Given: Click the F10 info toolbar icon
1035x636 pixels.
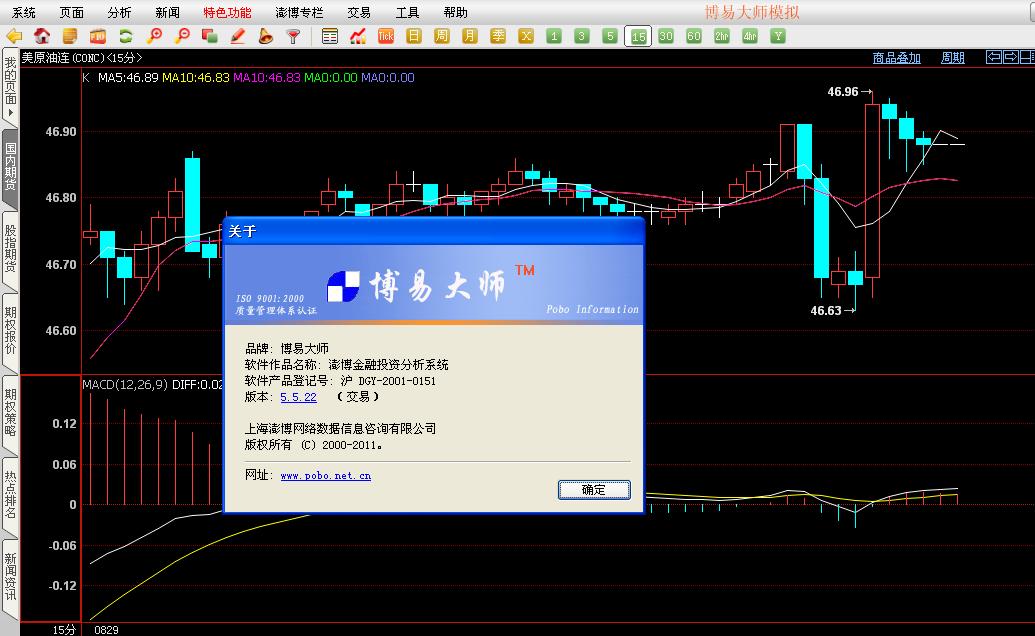Looking at the screenshot, I should click(x=98, y=36).
